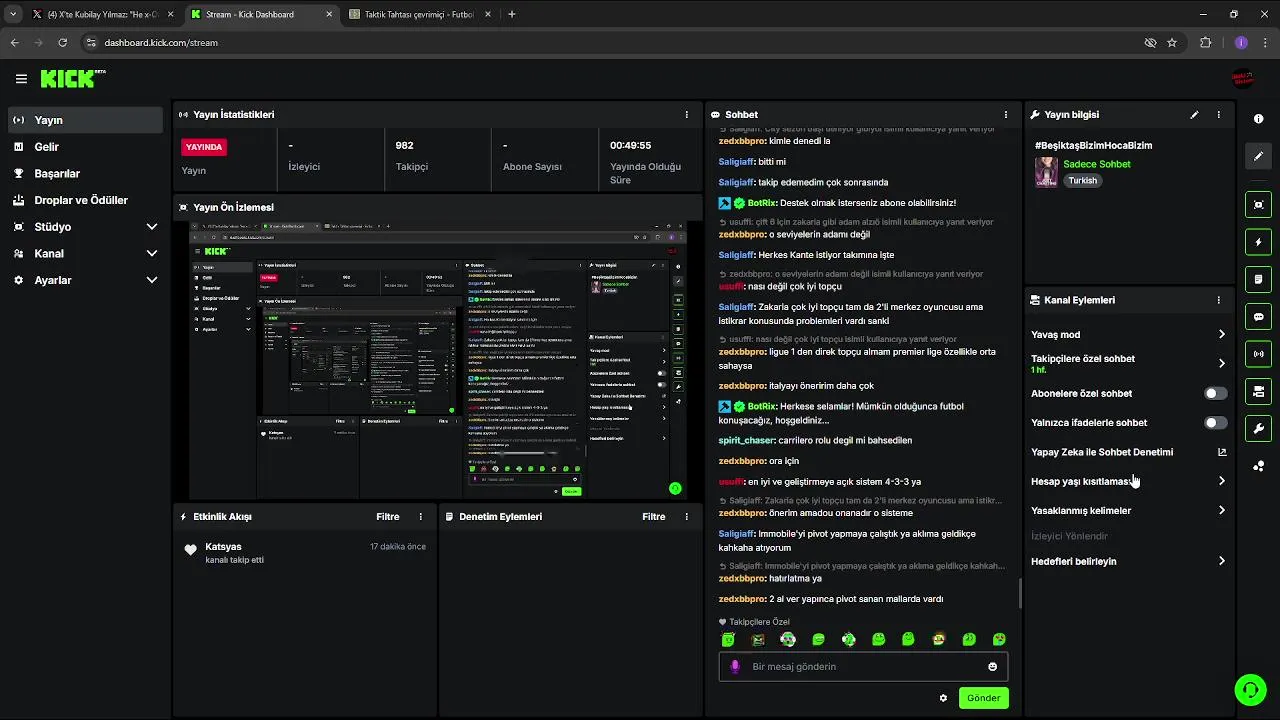Pick the first green emote in the emote row
The height and width of the screenshot is (720, 1280).
(728, 640)
